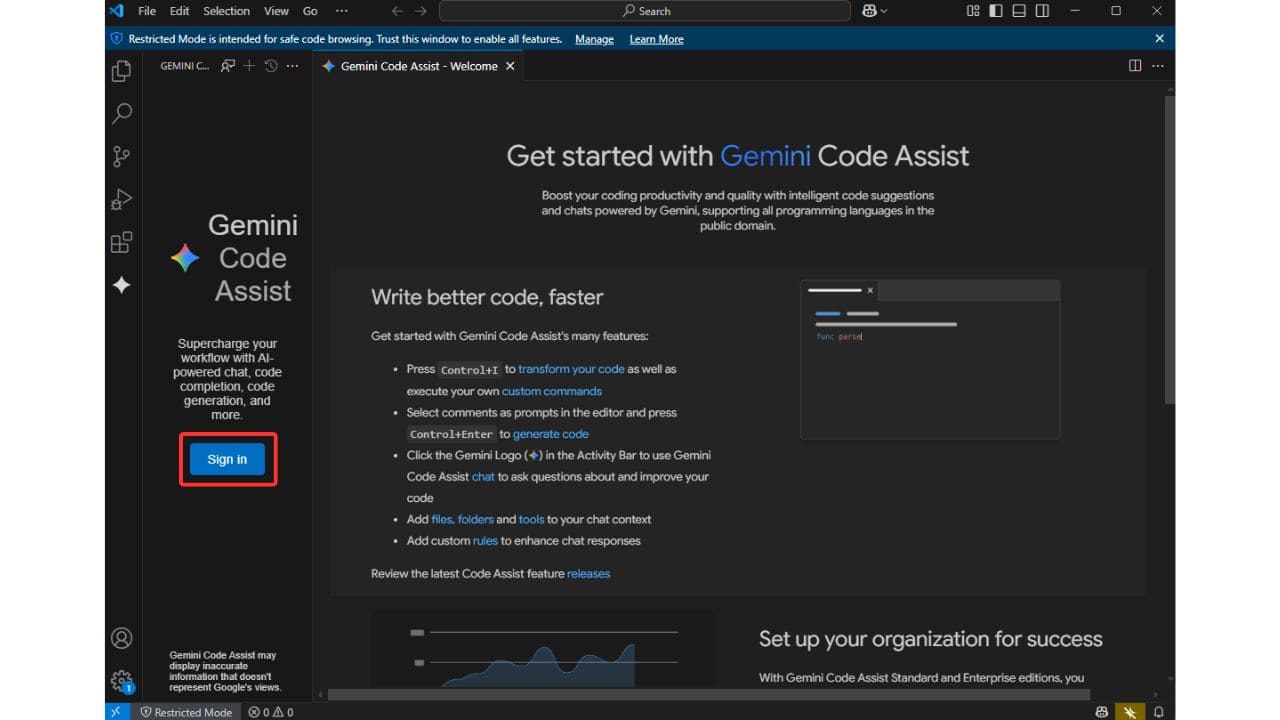The height and width of the screenshot is (720, 1280).
Task: Toggle the Primary Side Bar visibility
Action: coord(994,11)
